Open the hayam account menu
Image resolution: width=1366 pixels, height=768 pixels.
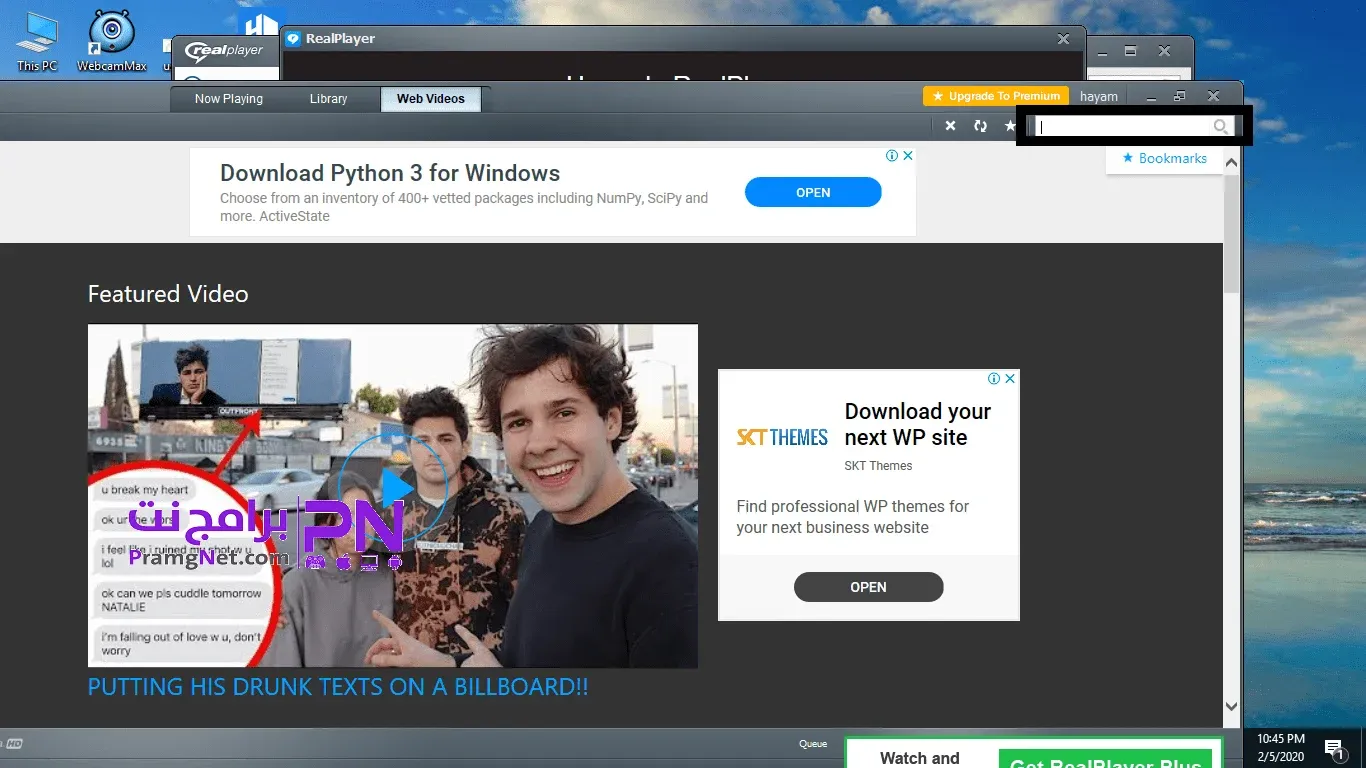(1099, 97)
